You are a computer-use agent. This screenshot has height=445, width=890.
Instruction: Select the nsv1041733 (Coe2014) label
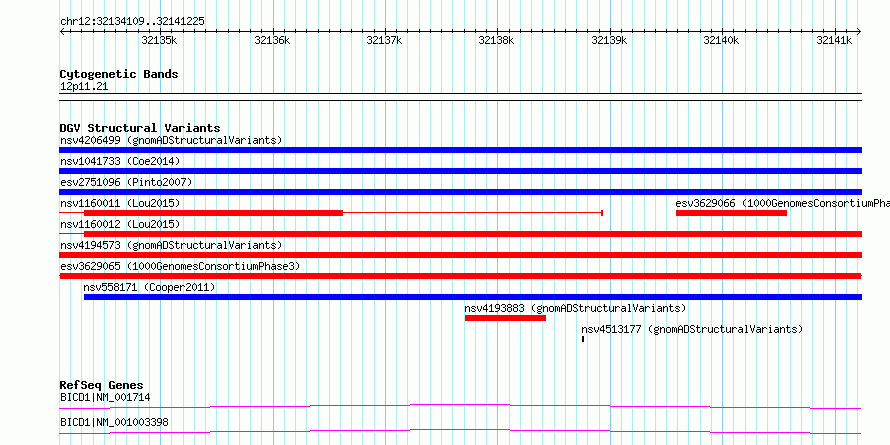click(120, 161)
